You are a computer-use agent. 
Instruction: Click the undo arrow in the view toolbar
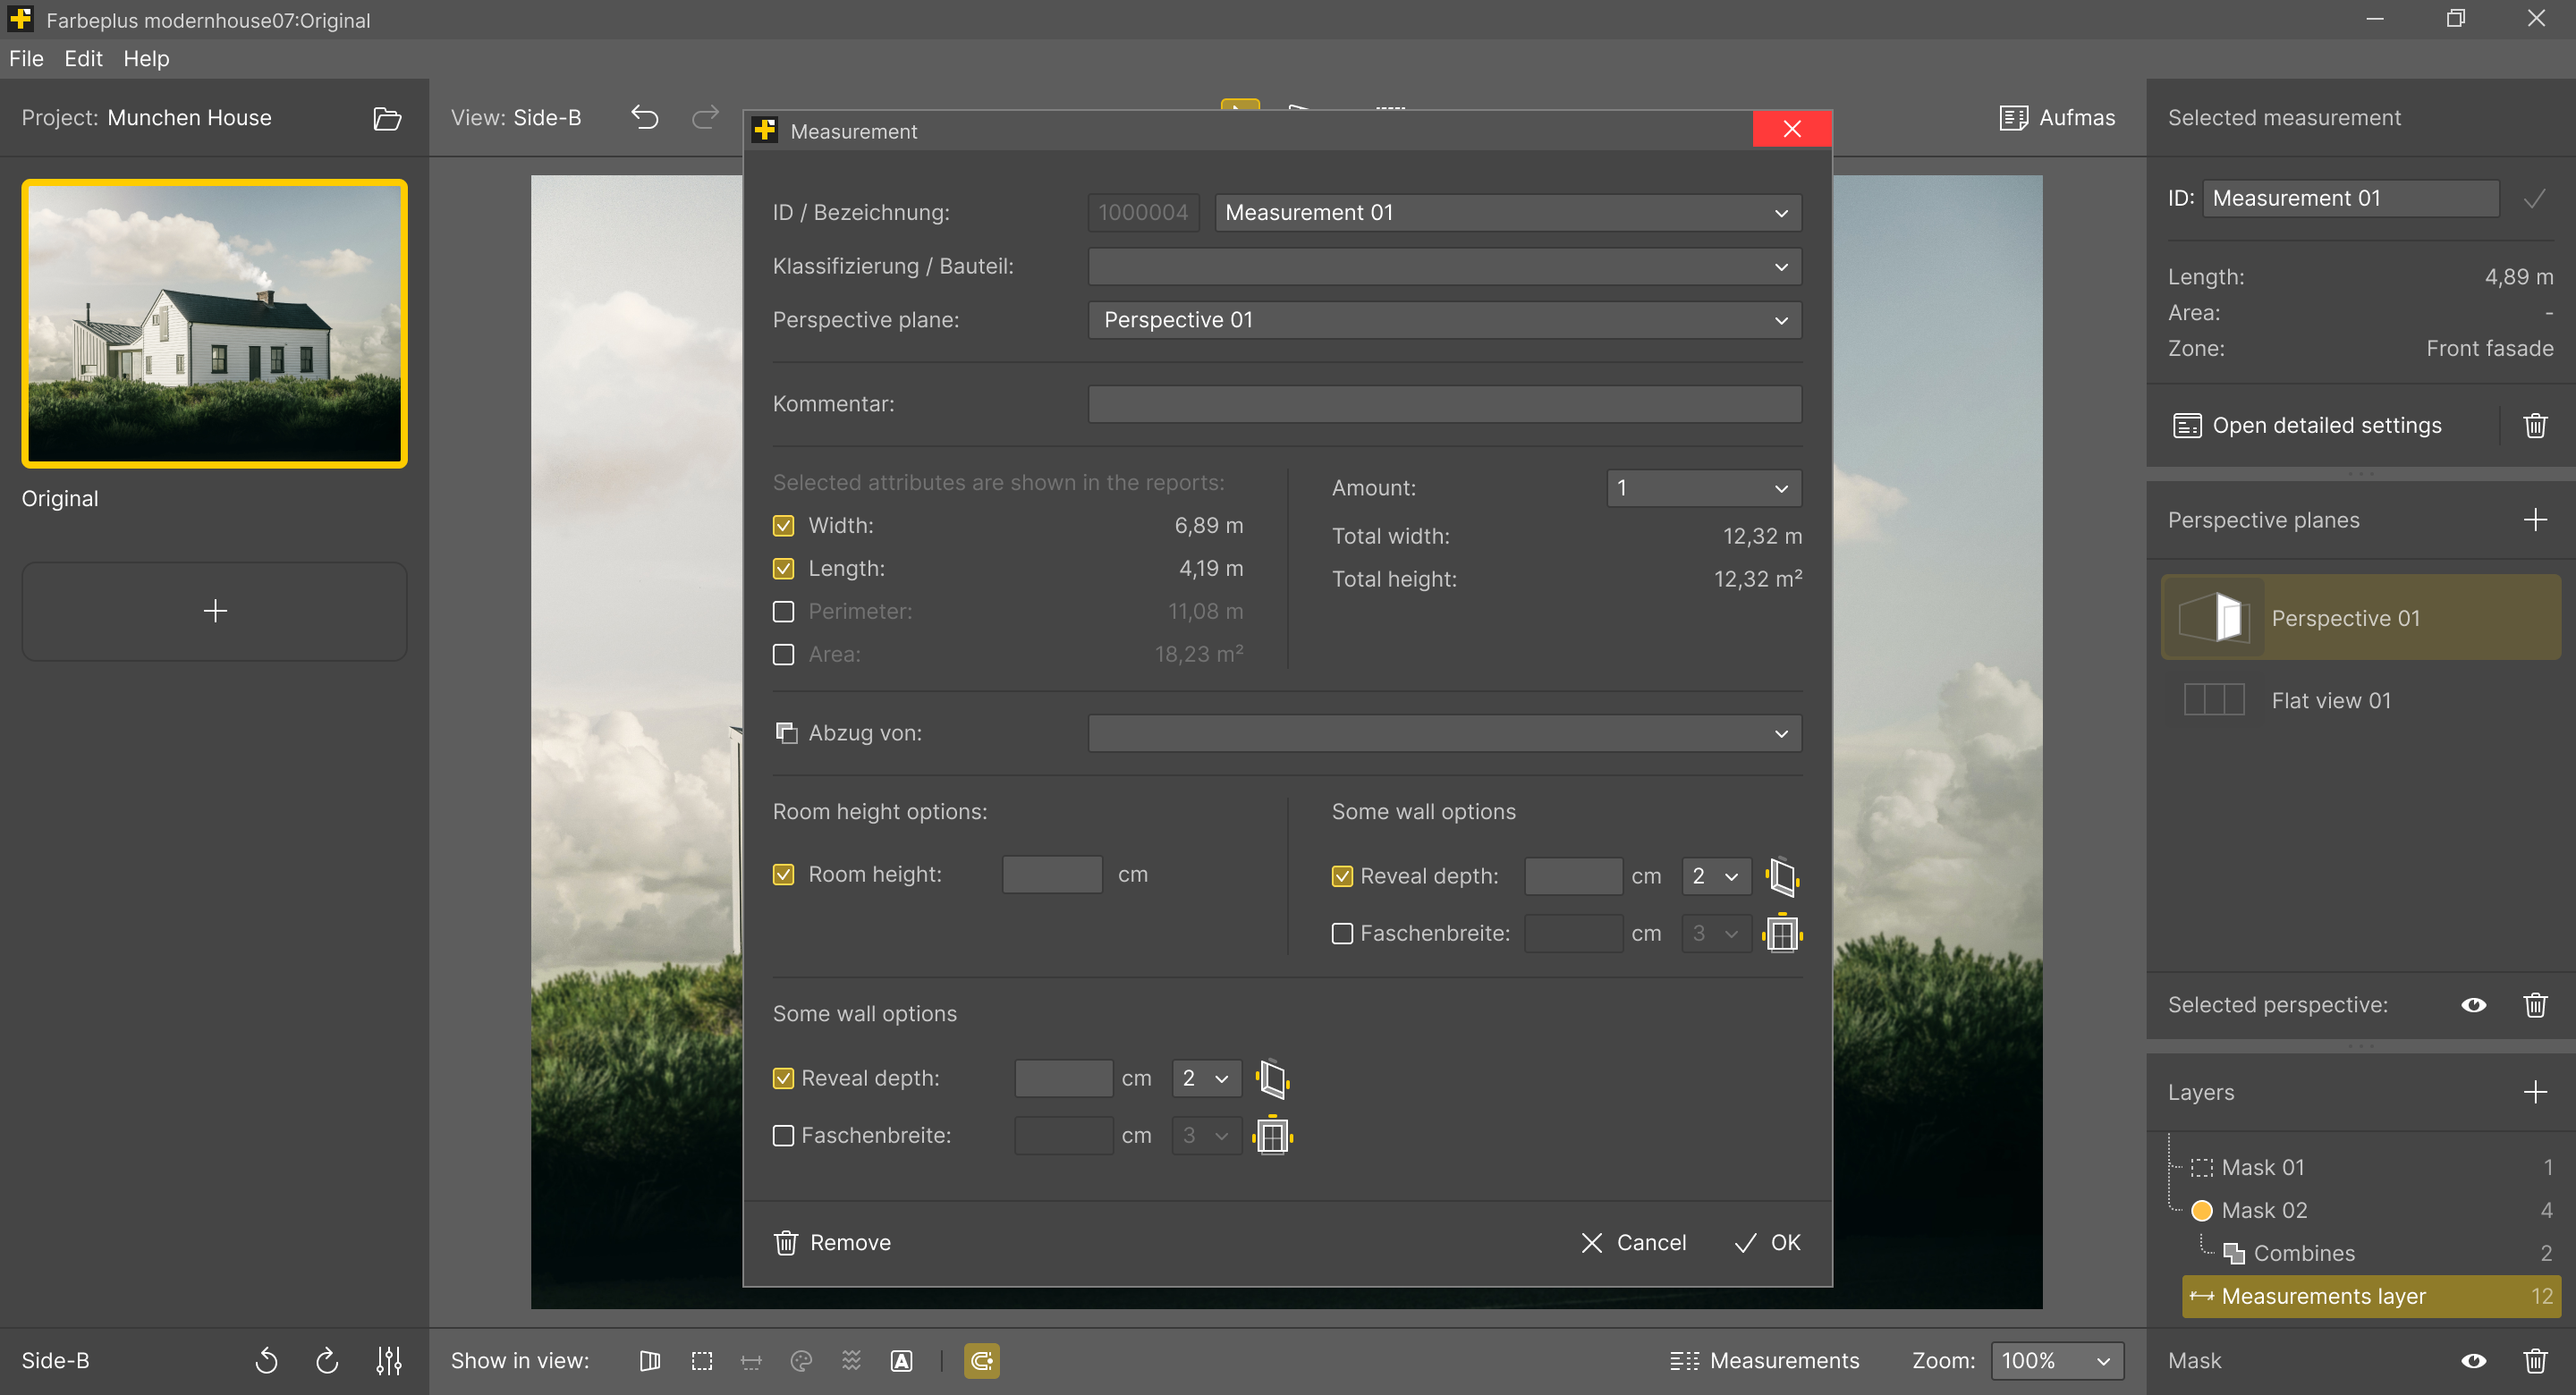click(x=645, y=118)
